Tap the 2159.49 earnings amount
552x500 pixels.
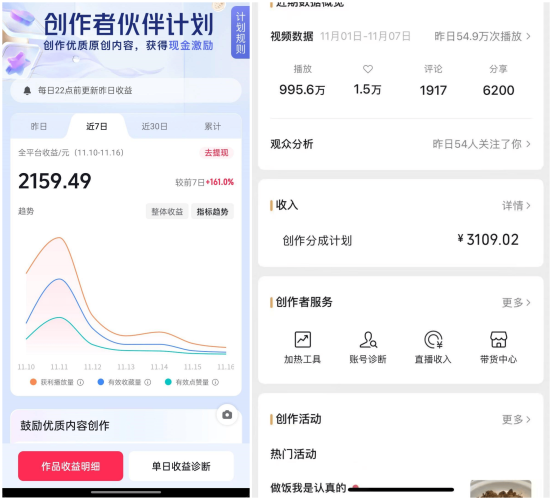55,181
